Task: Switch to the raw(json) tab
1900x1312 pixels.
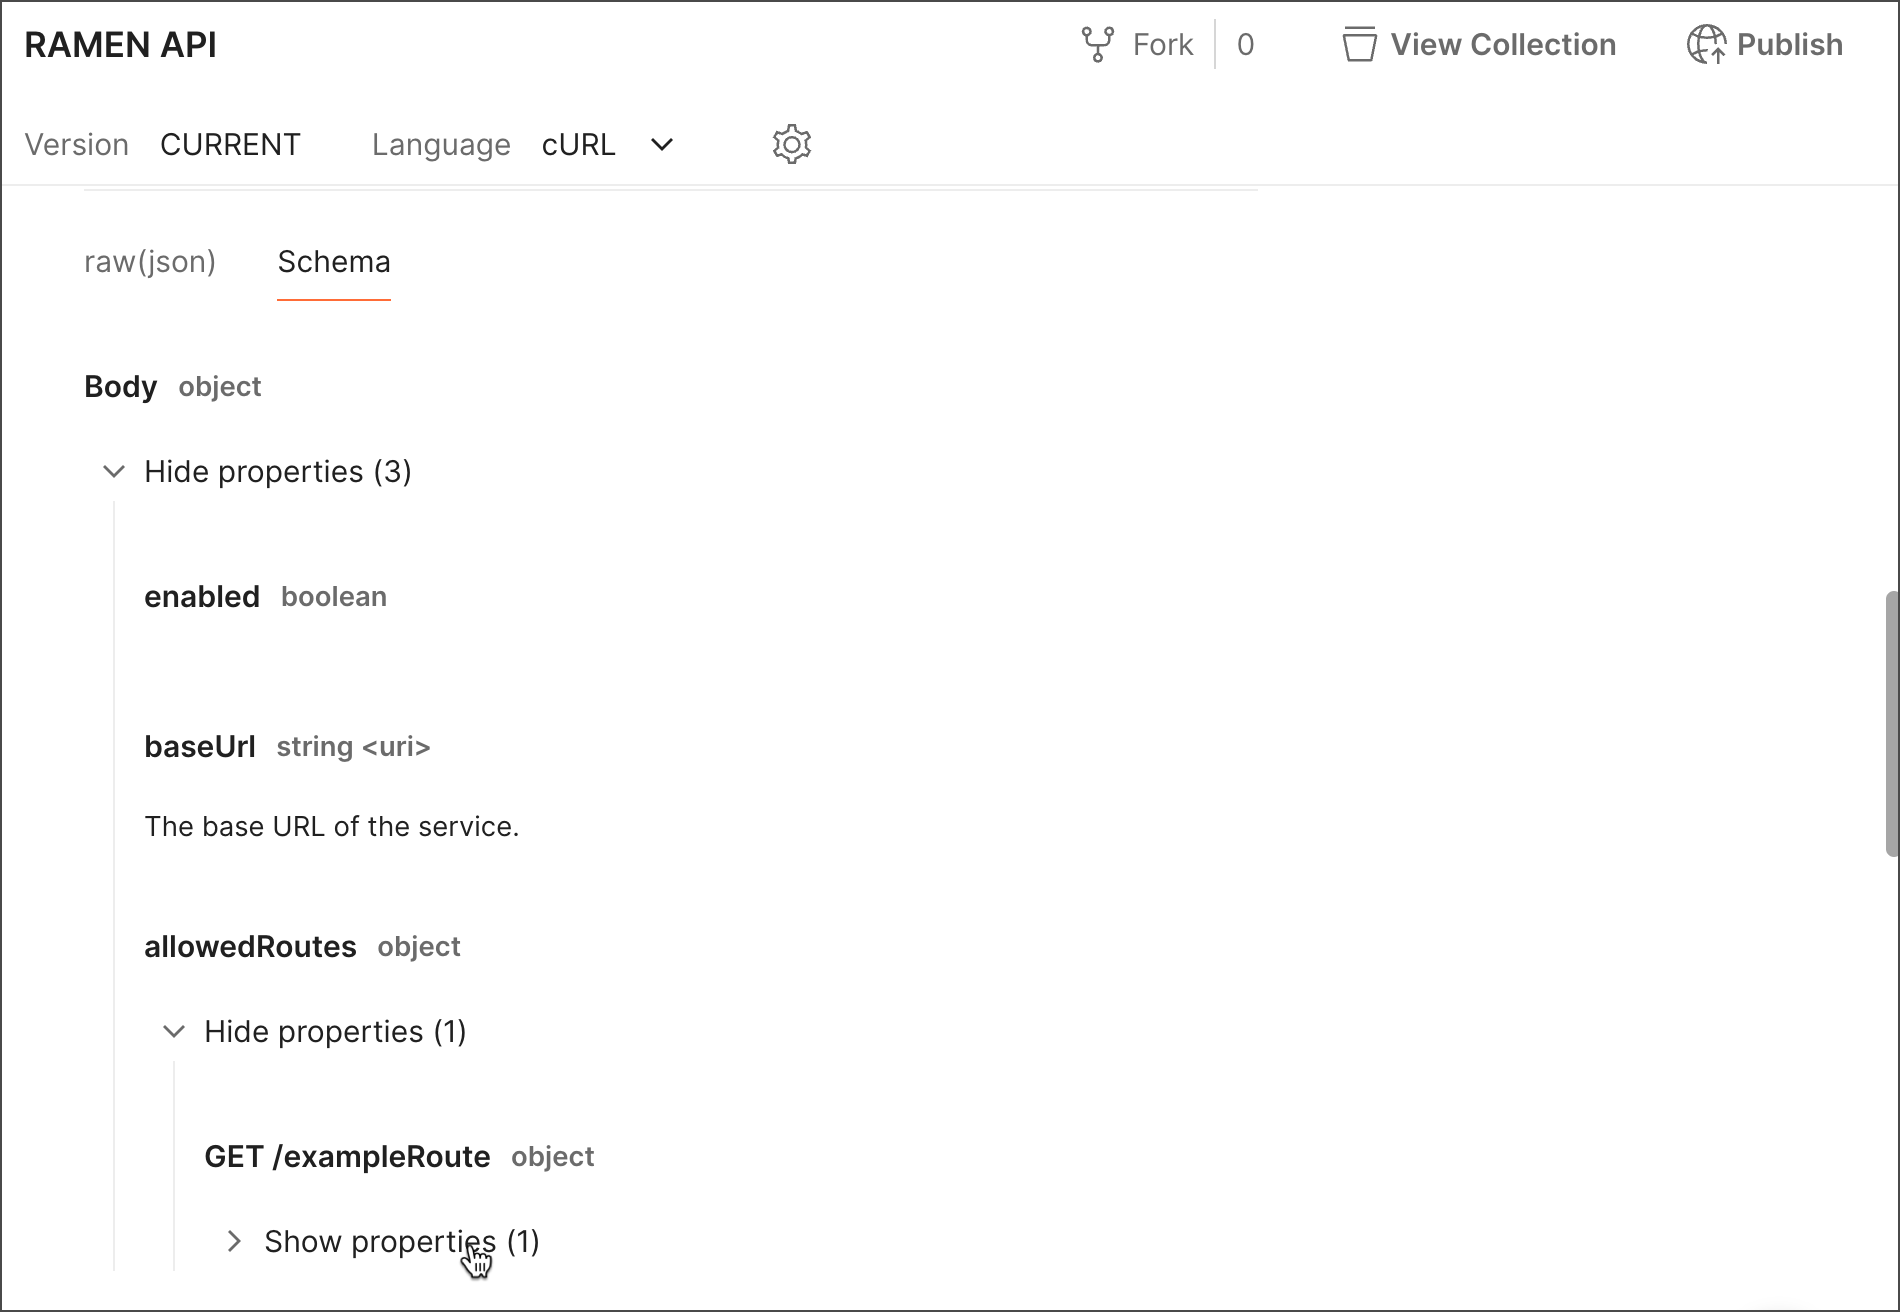Action: click(x=150, y=261)
